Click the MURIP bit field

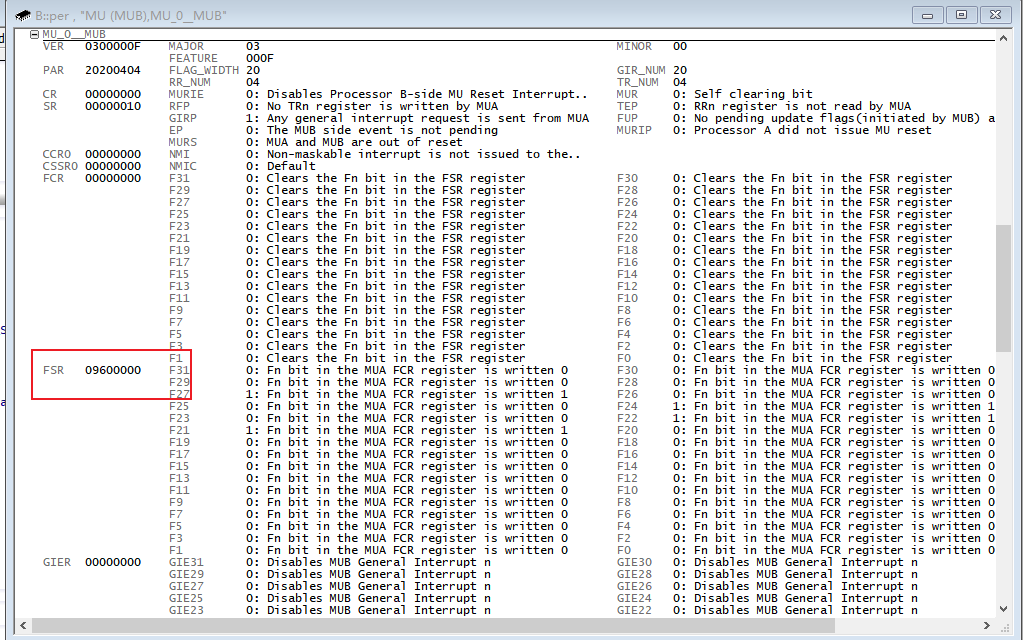coord(774,130)
